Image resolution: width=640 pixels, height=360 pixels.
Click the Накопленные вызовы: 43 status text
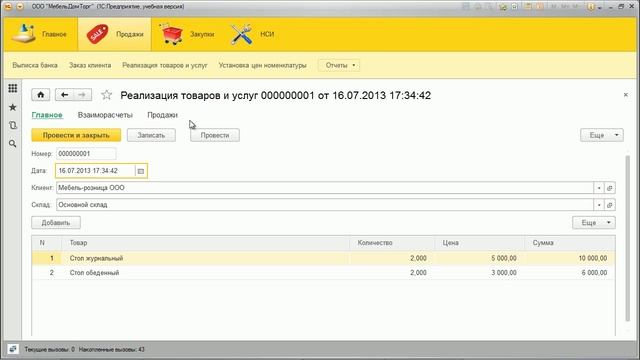(111, 349)
